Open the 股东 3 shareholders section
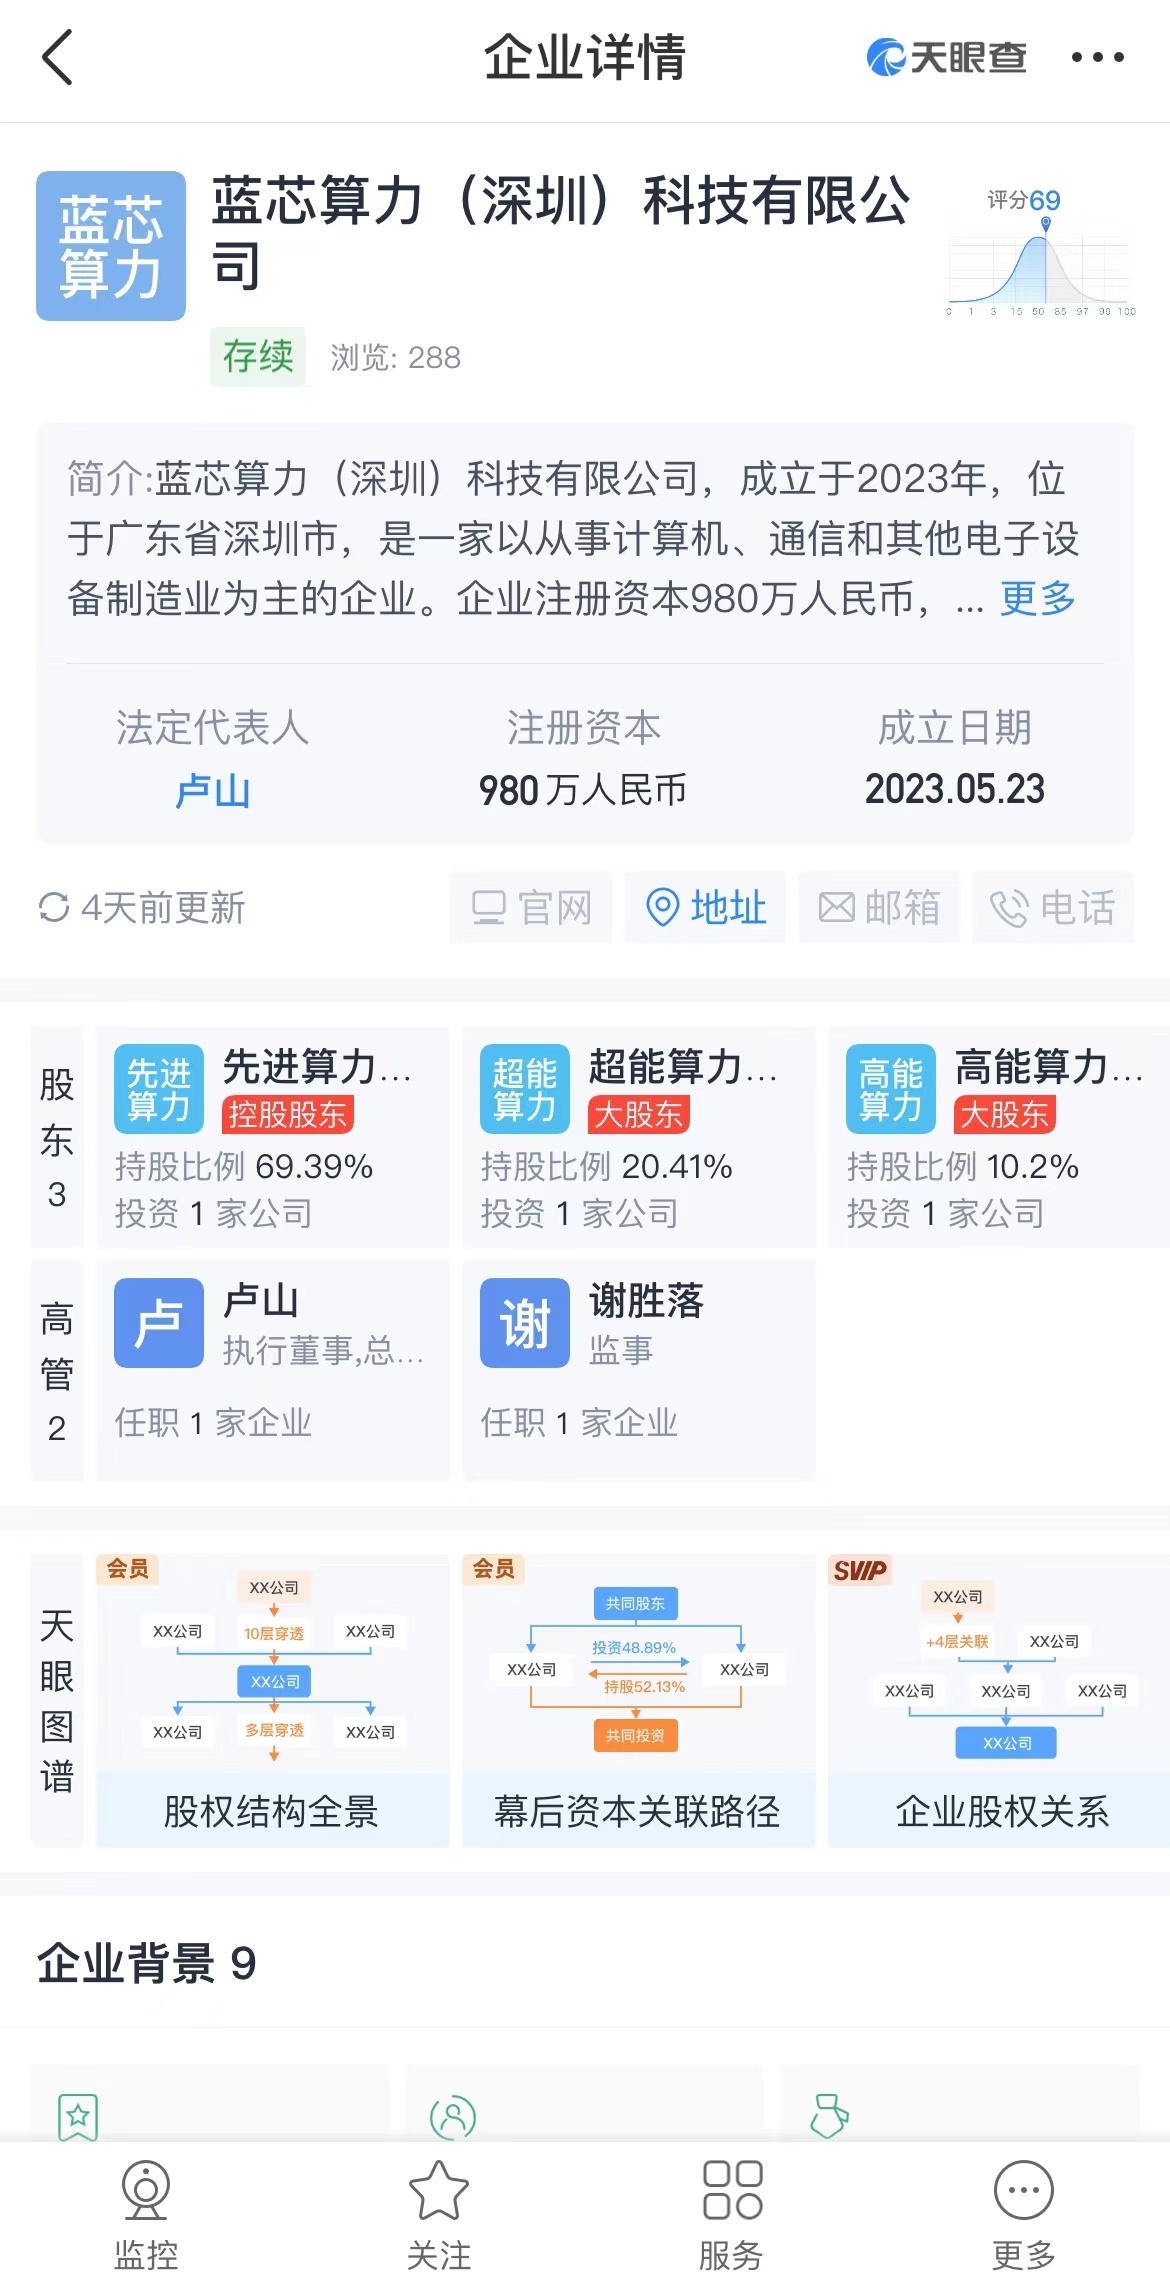 click(57, 1138)
